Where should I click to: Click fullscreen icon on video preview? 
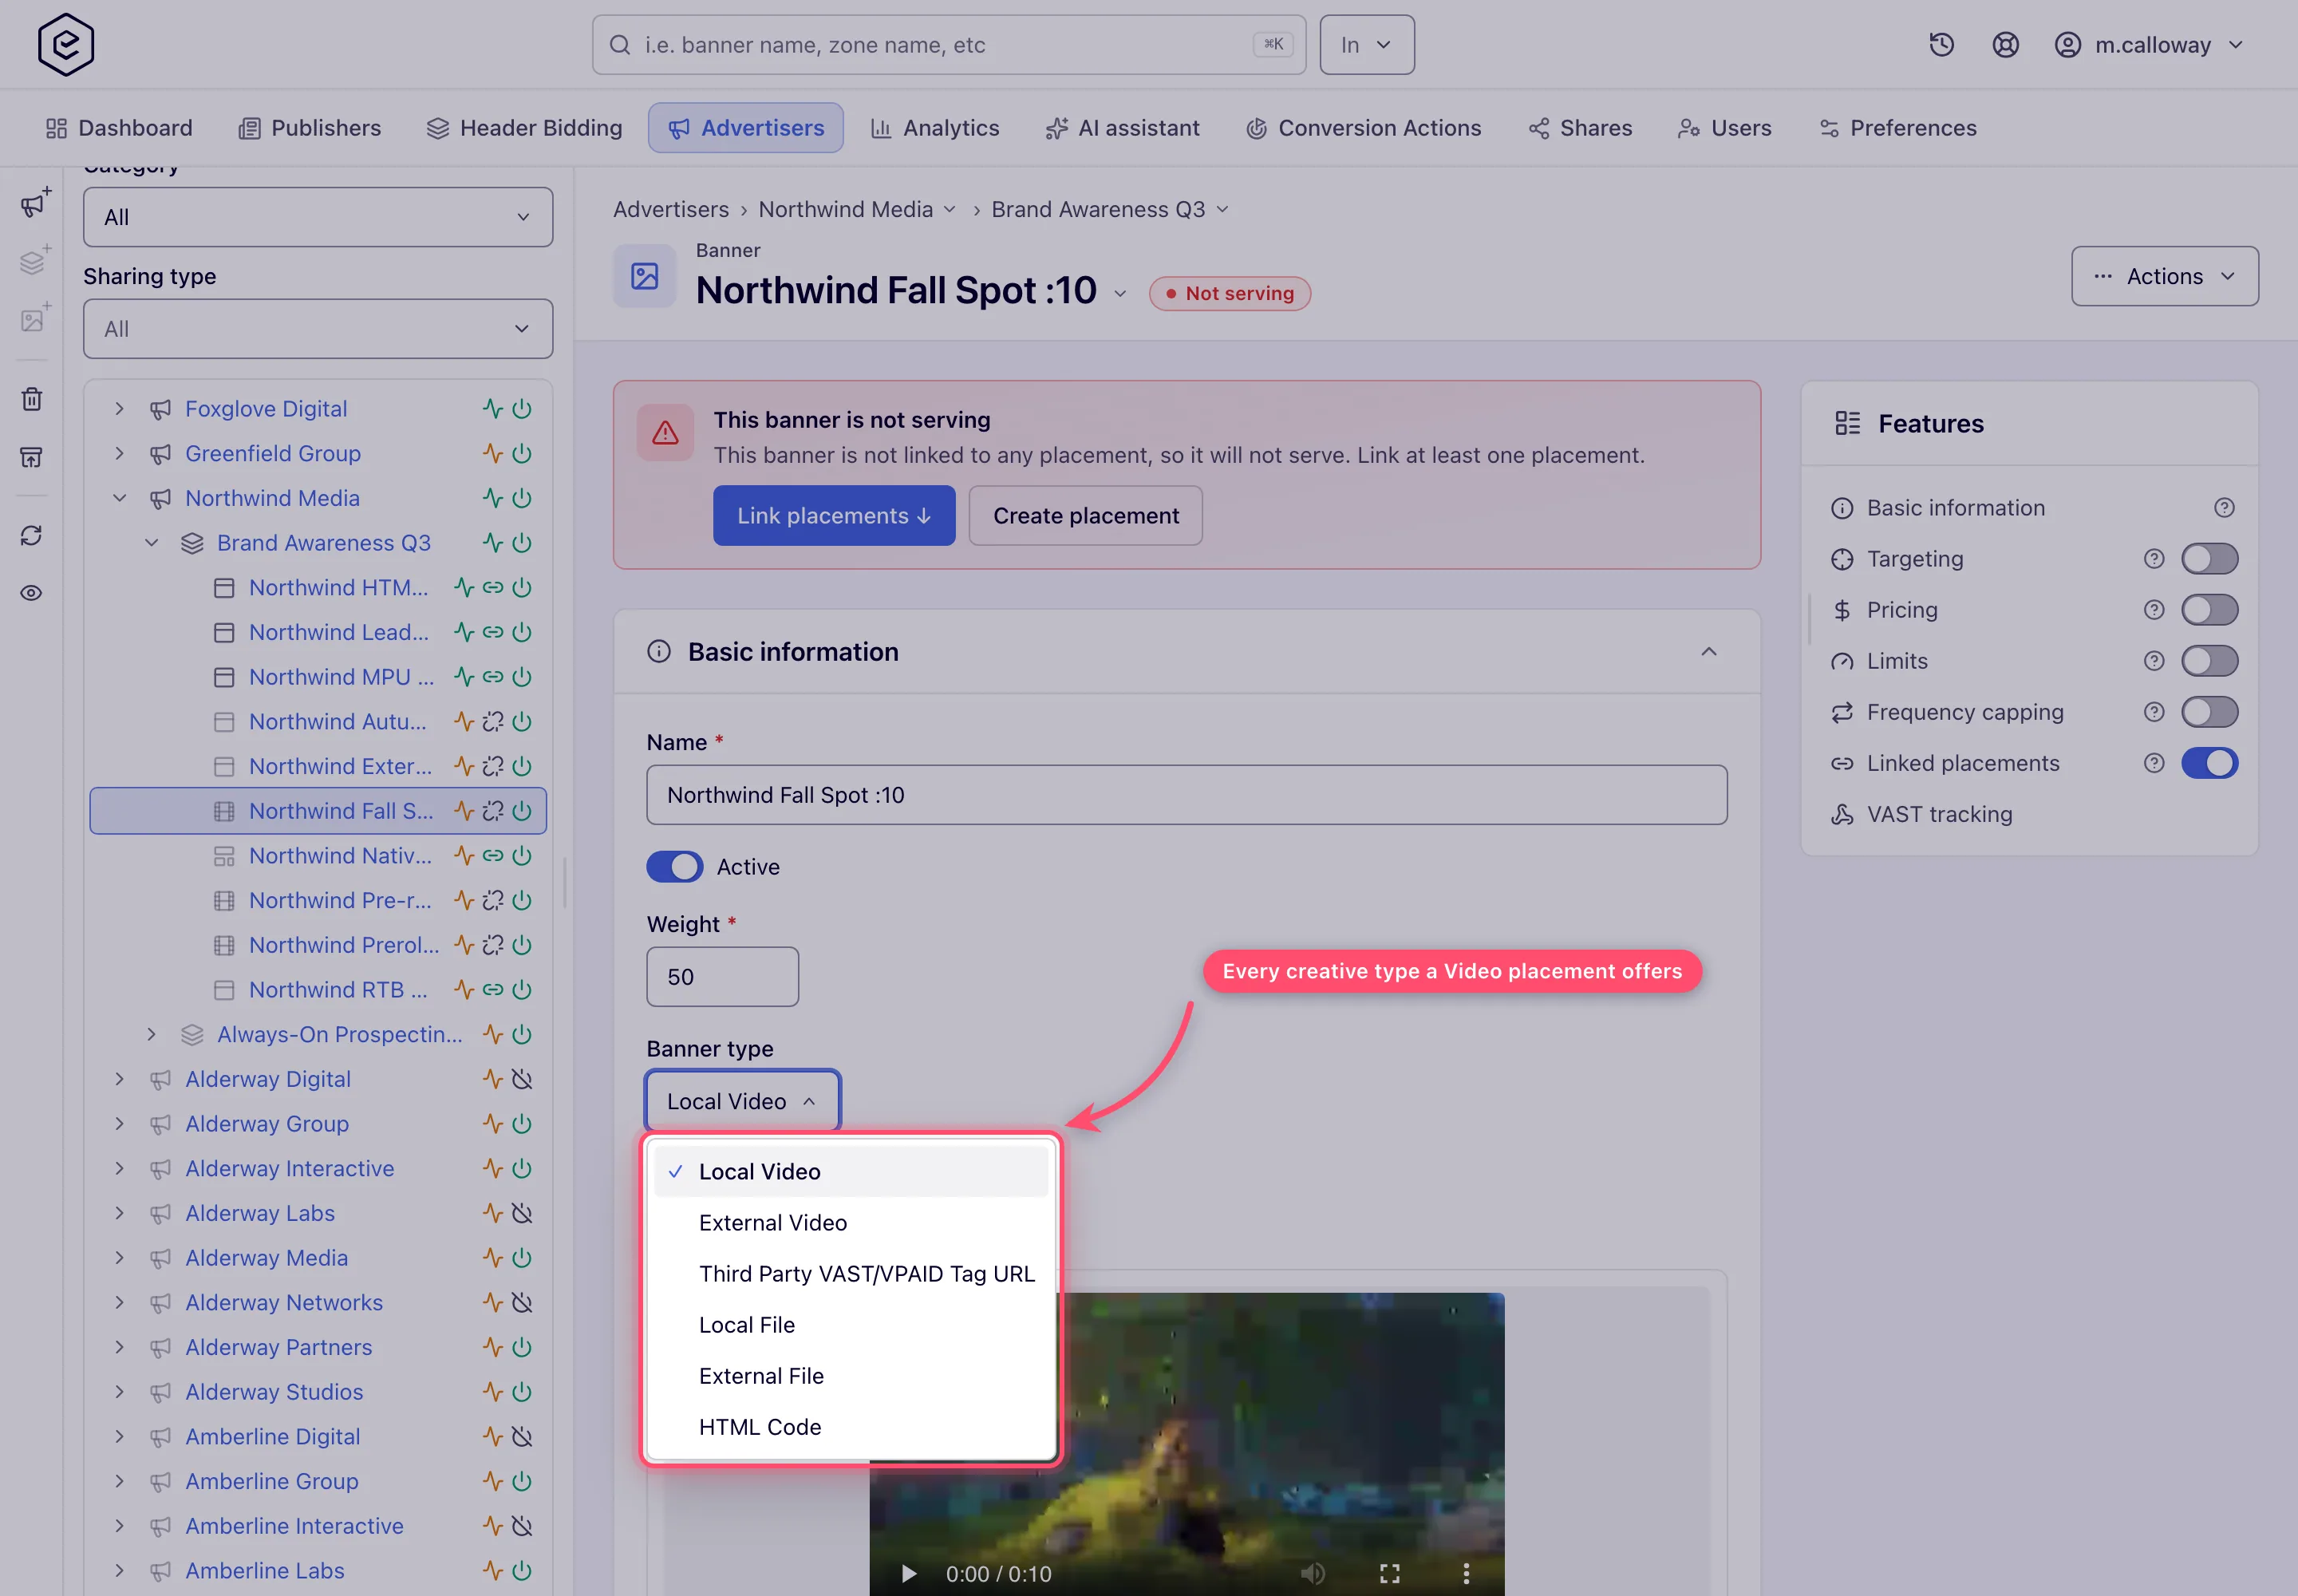1390,1573
